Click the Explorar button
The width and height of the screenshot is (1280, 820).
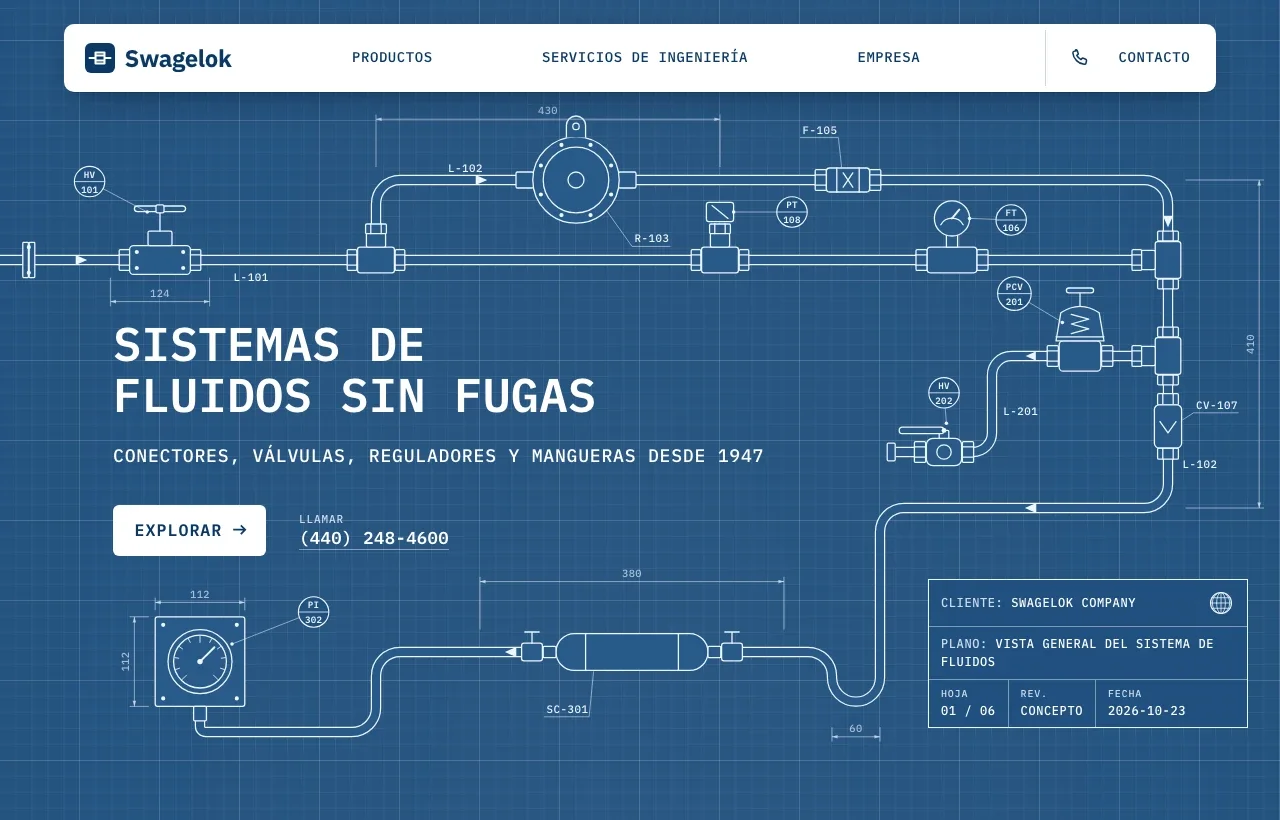189,530
